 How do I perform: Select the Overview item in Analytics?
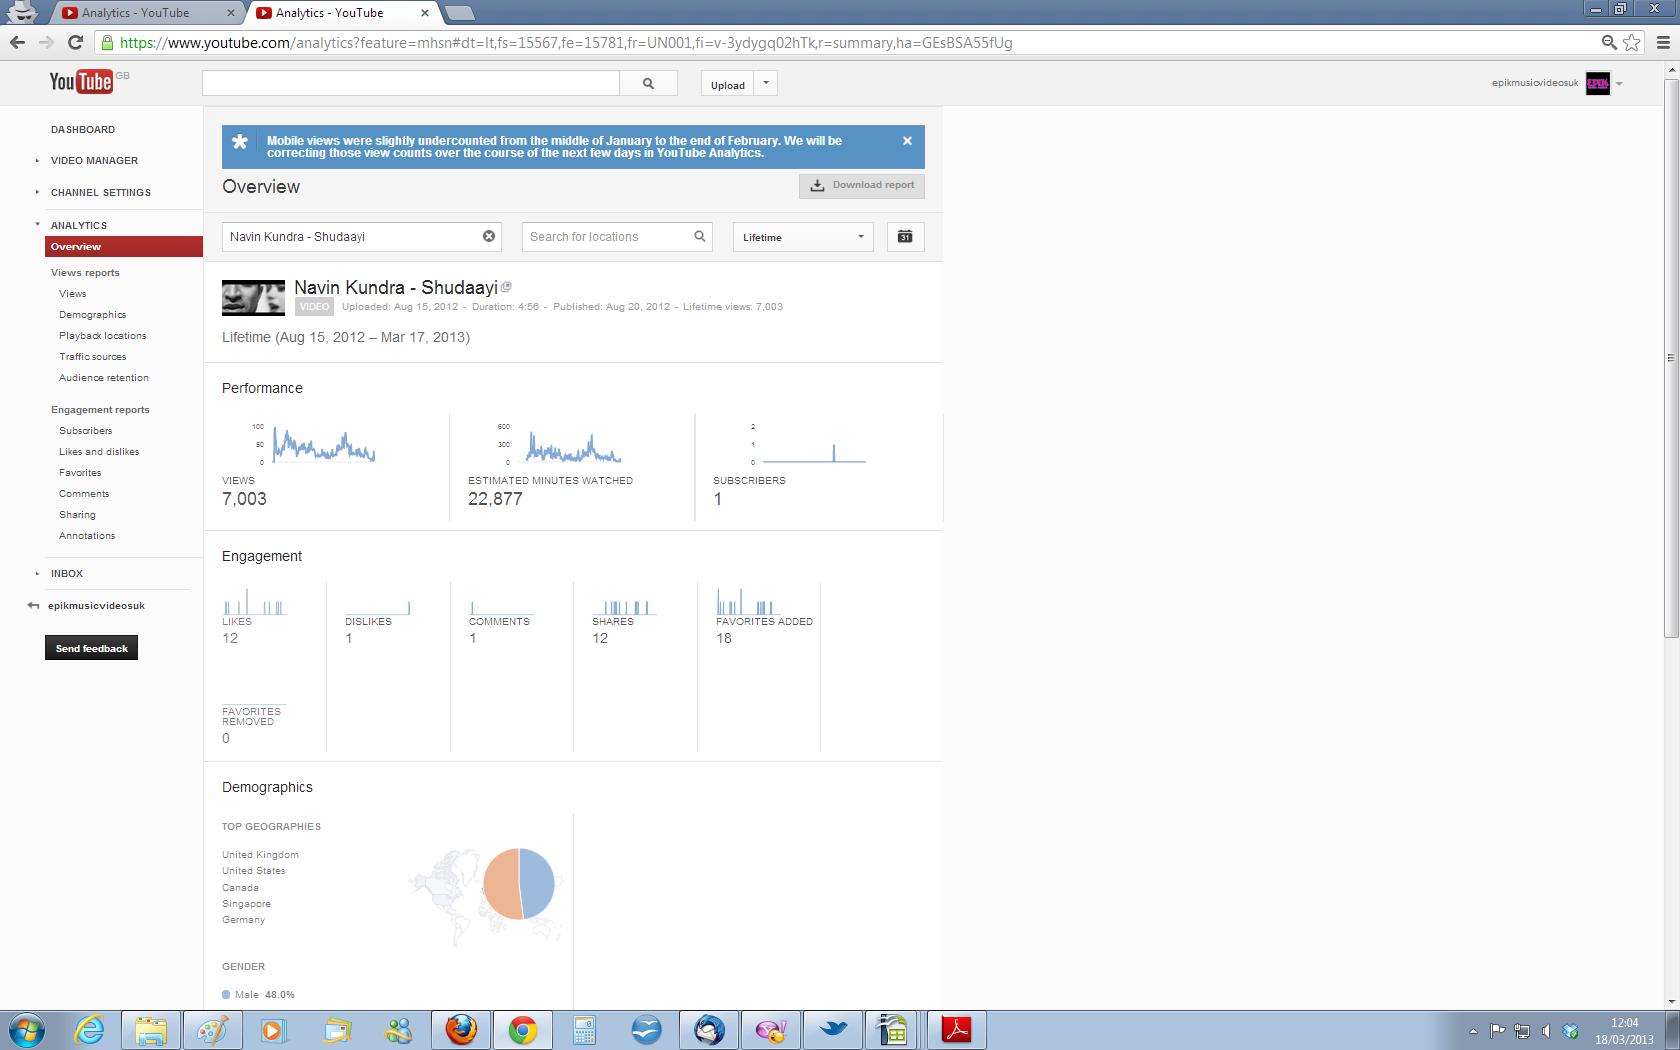pyautogui.click(x=124, y=247)
